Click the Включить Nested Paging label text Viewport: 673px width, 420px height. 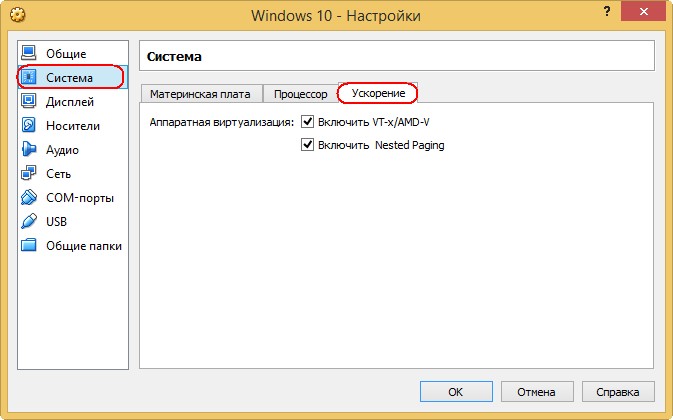click(x=381, y=145)
